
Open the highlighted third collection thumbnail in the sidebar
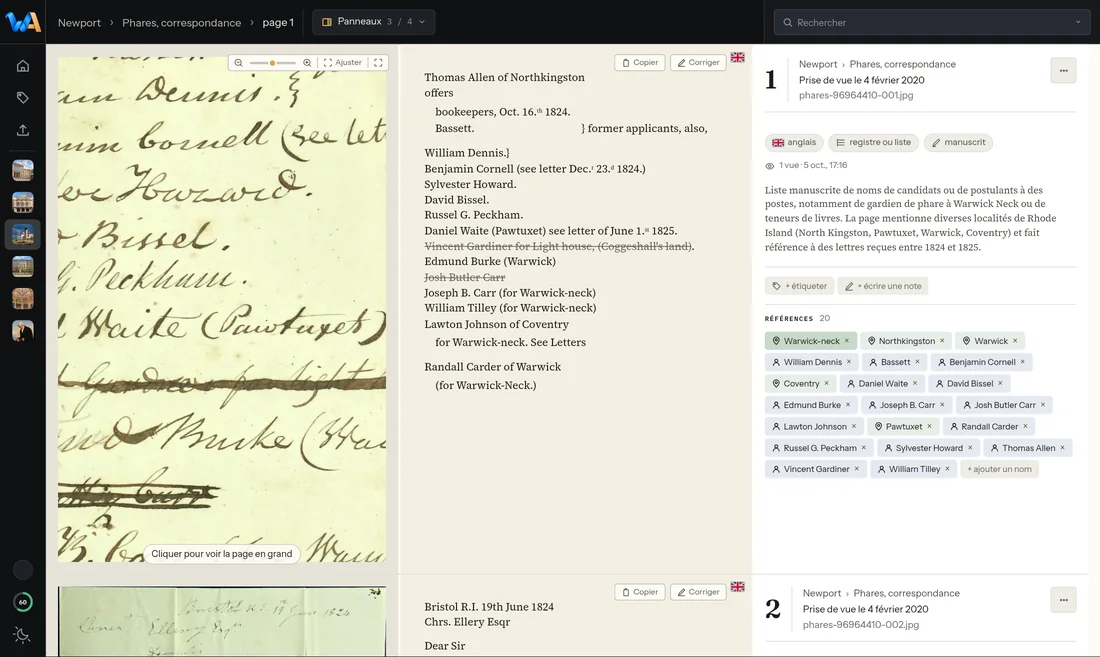pos(22,235)
